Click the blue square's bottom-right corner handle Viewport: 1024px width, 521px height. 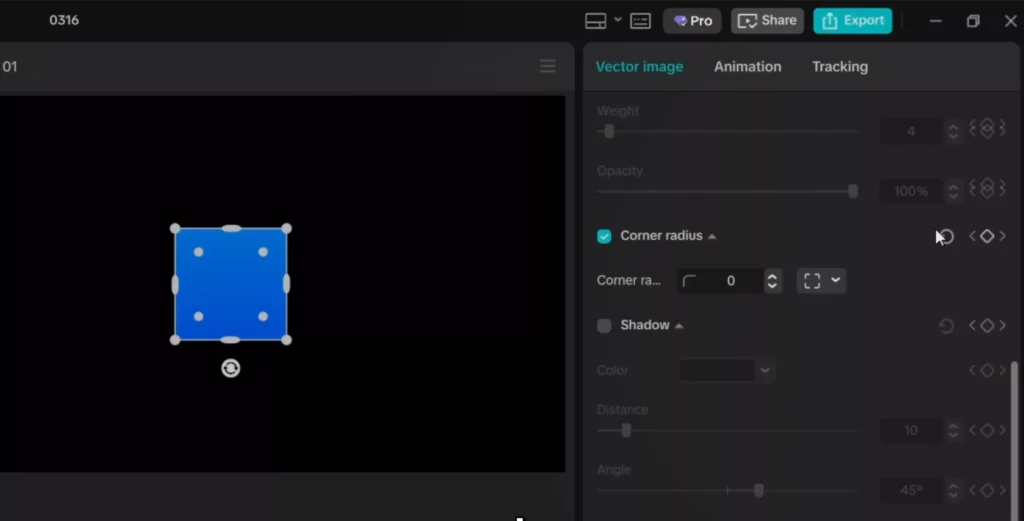286,339
